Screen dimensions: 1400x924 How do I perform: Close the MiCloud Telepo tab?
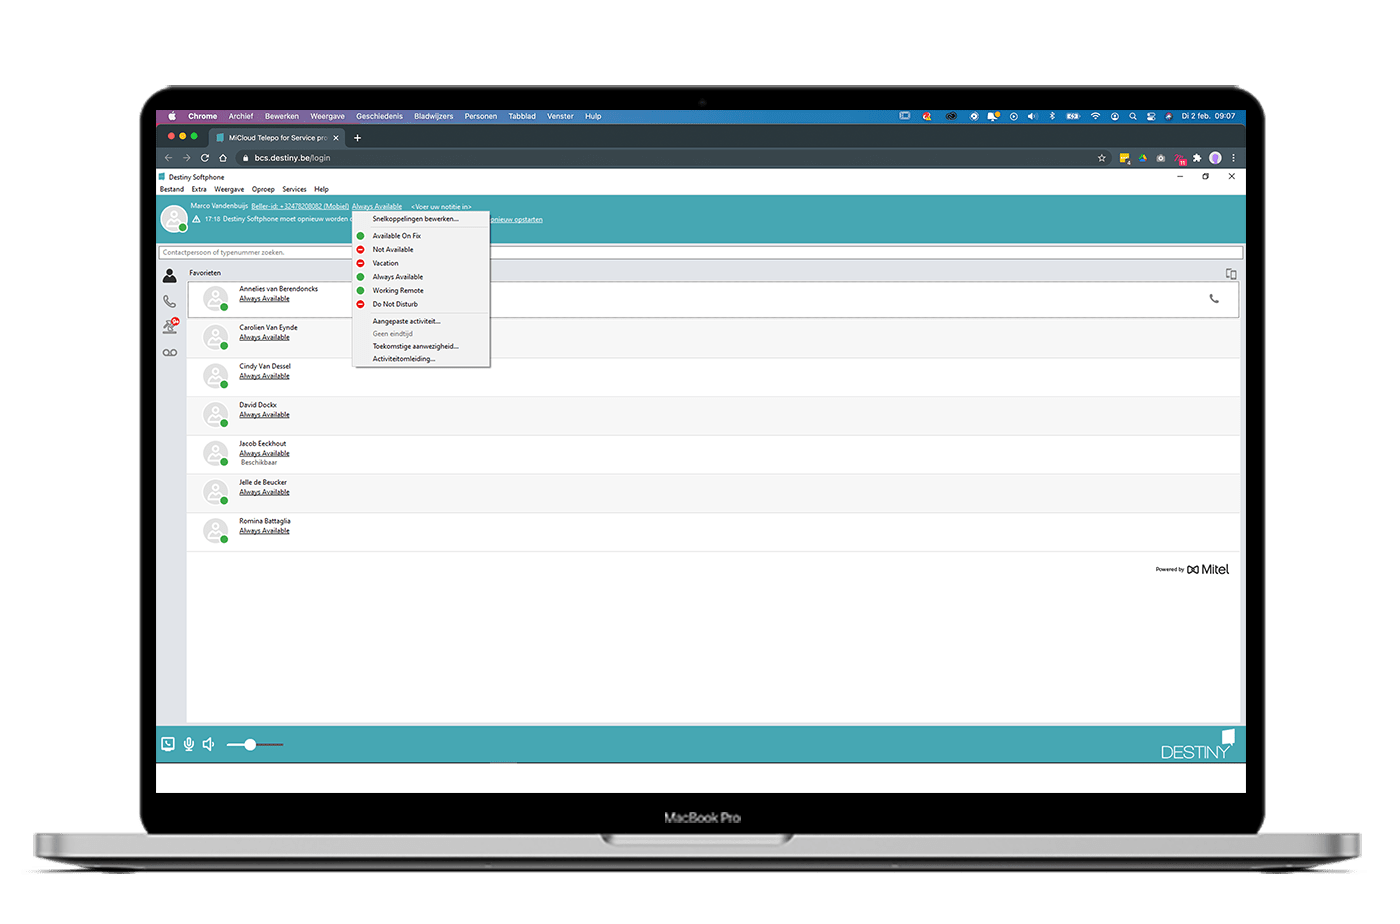coord(336,138)
